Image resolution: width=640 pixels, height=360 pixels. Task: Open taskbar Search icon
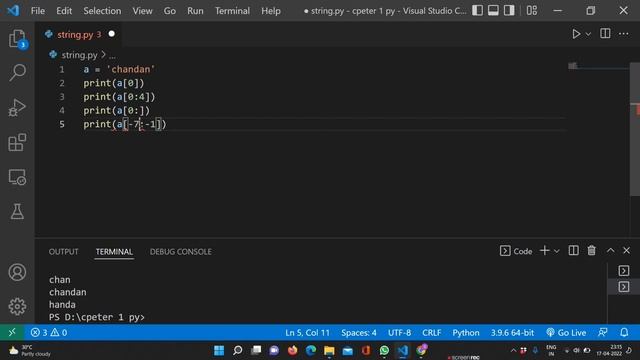237,351
